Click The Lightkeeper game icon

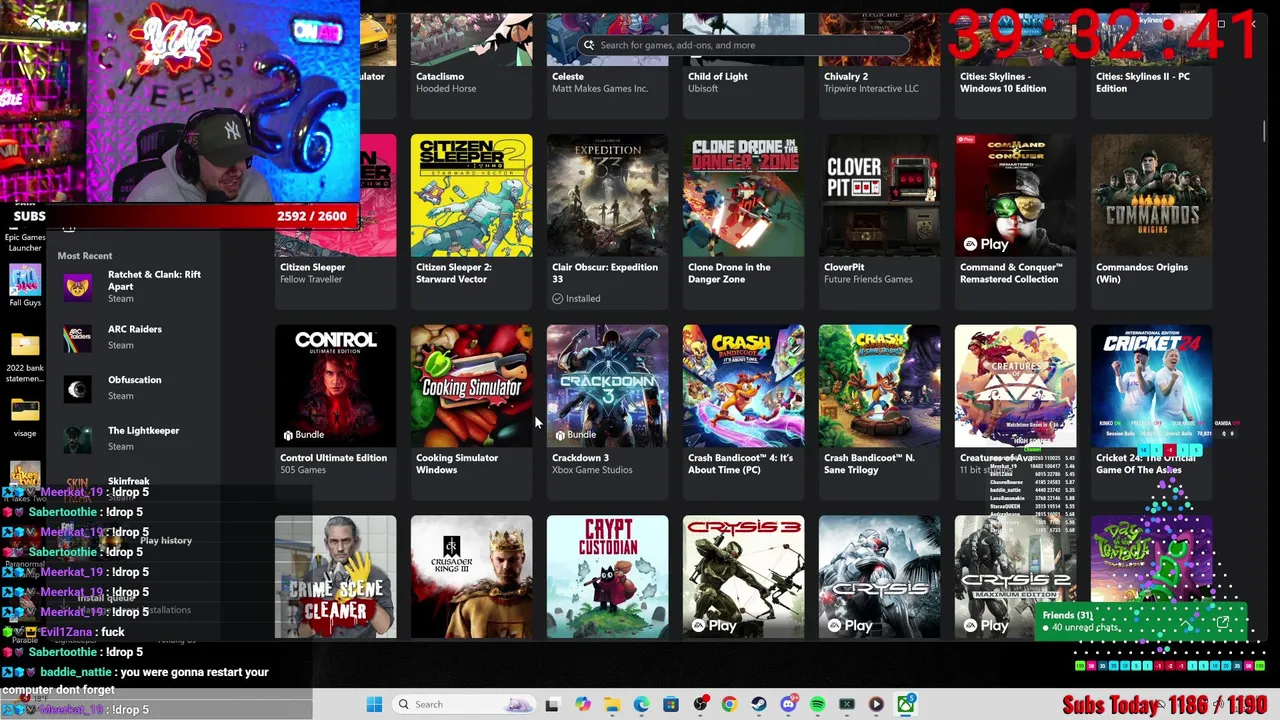pos(77,439)
